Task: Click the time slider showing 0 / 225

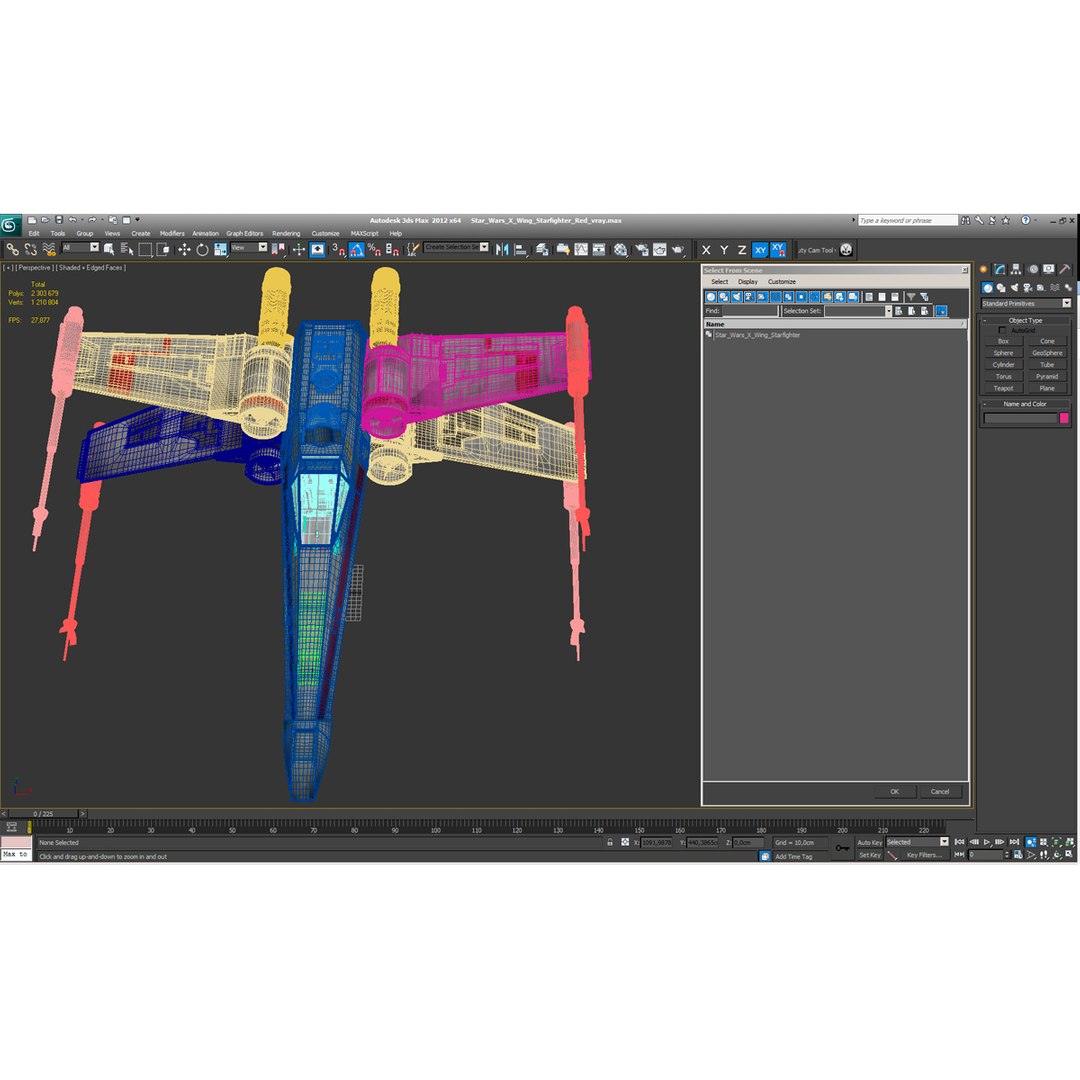Action: [43, 814]
